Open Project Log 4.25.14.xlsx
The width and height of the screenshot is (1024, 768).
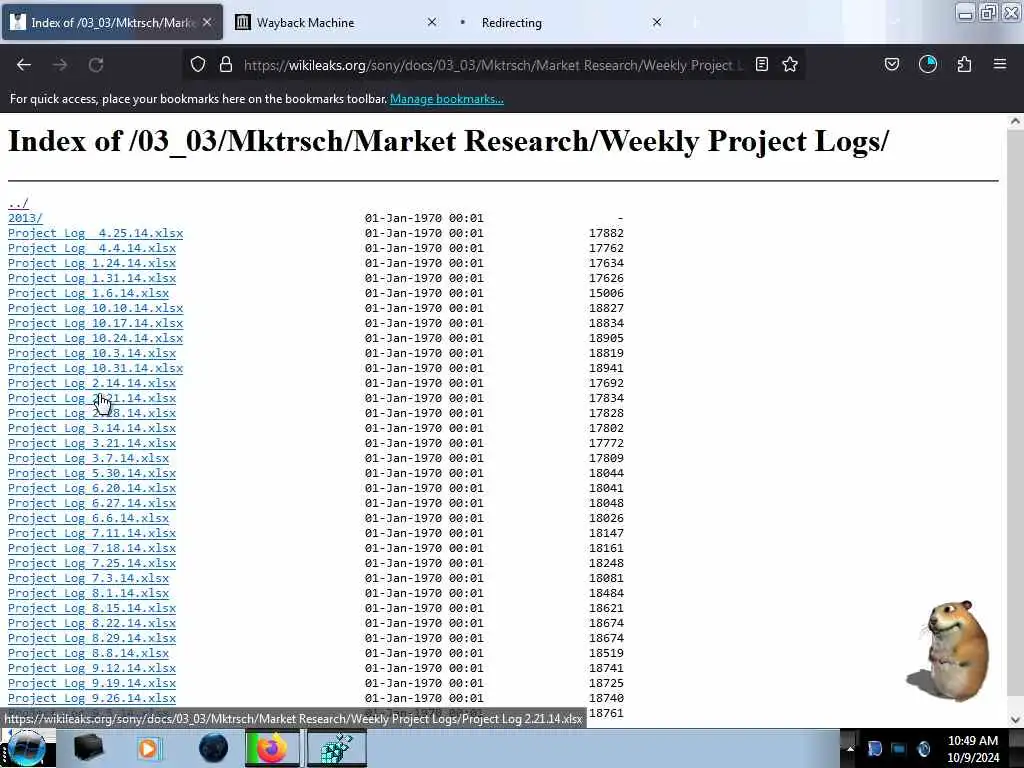tap(95, 233)
